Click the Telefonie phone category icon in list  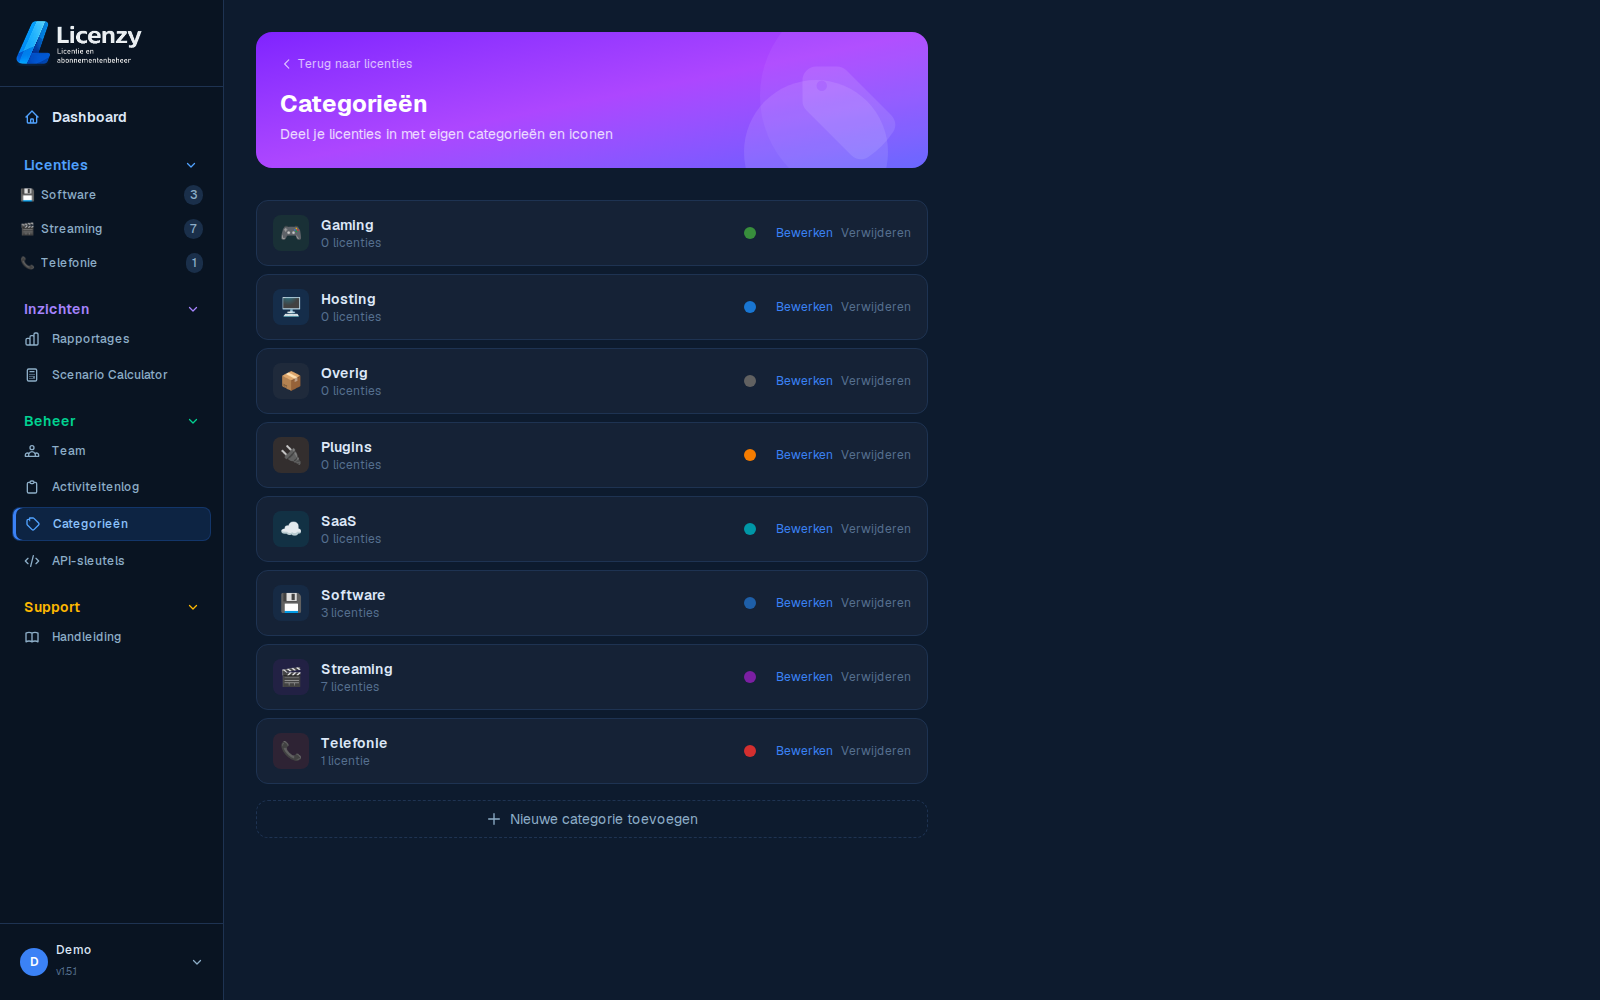click(291, 751)
